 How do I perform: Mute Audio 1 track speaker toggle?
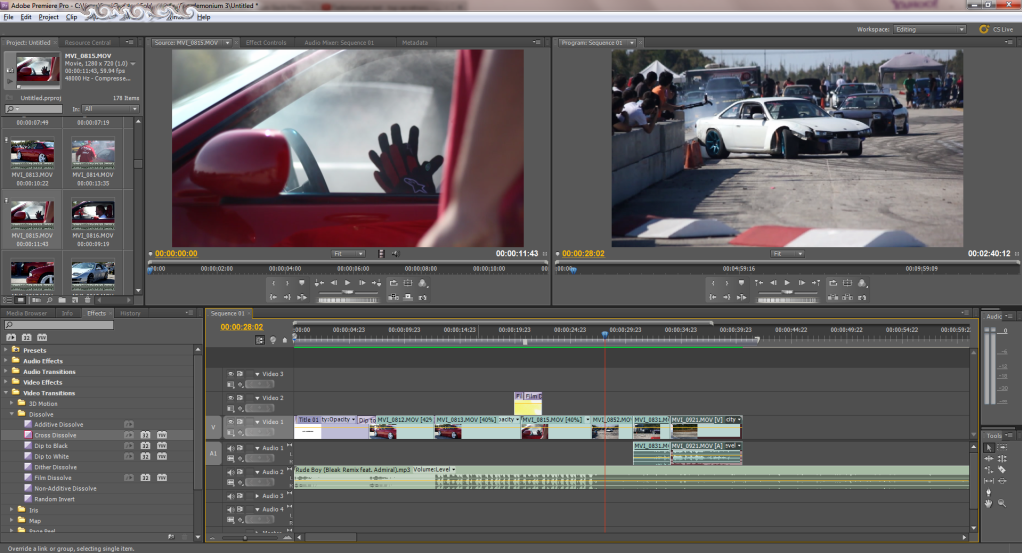point(231,448)
